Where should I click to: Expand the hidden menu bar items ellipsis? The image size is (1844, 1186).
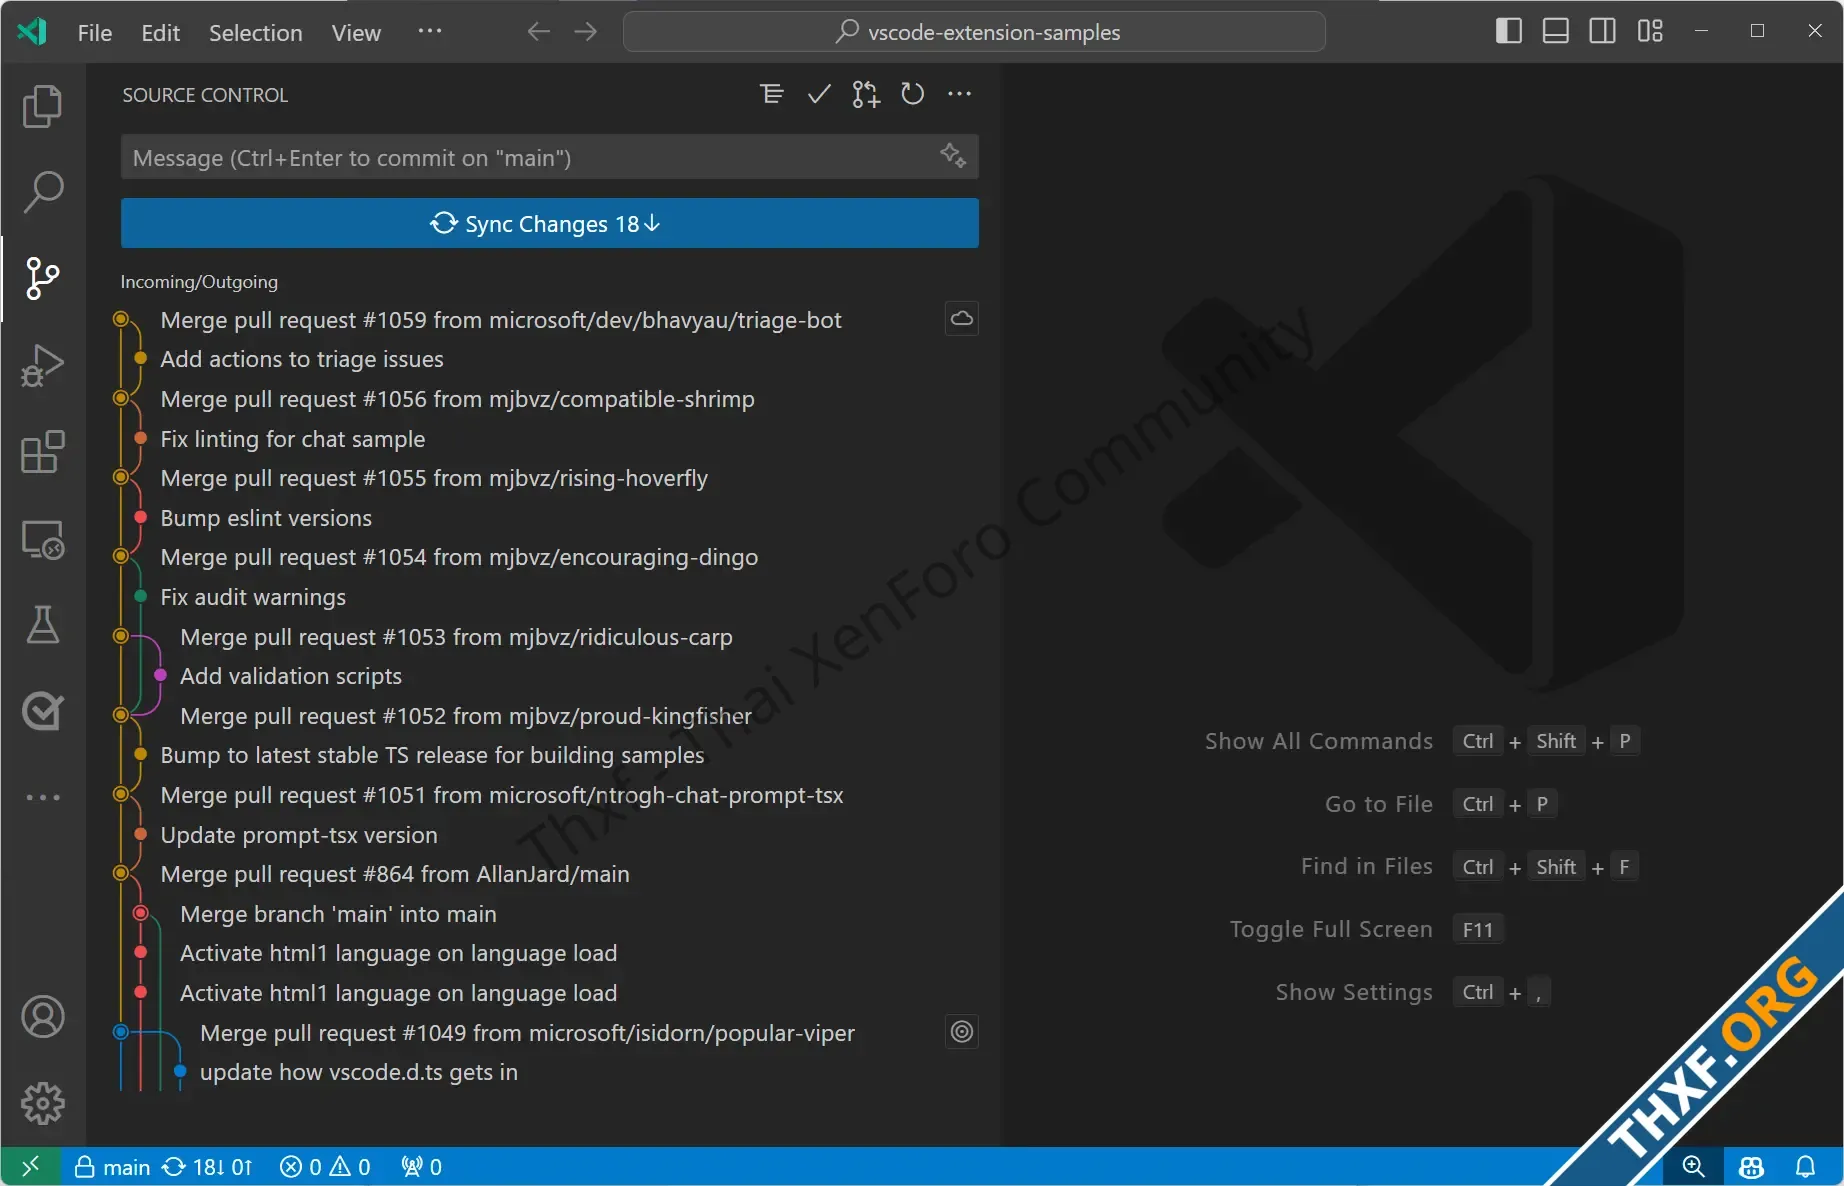(429, 31)
